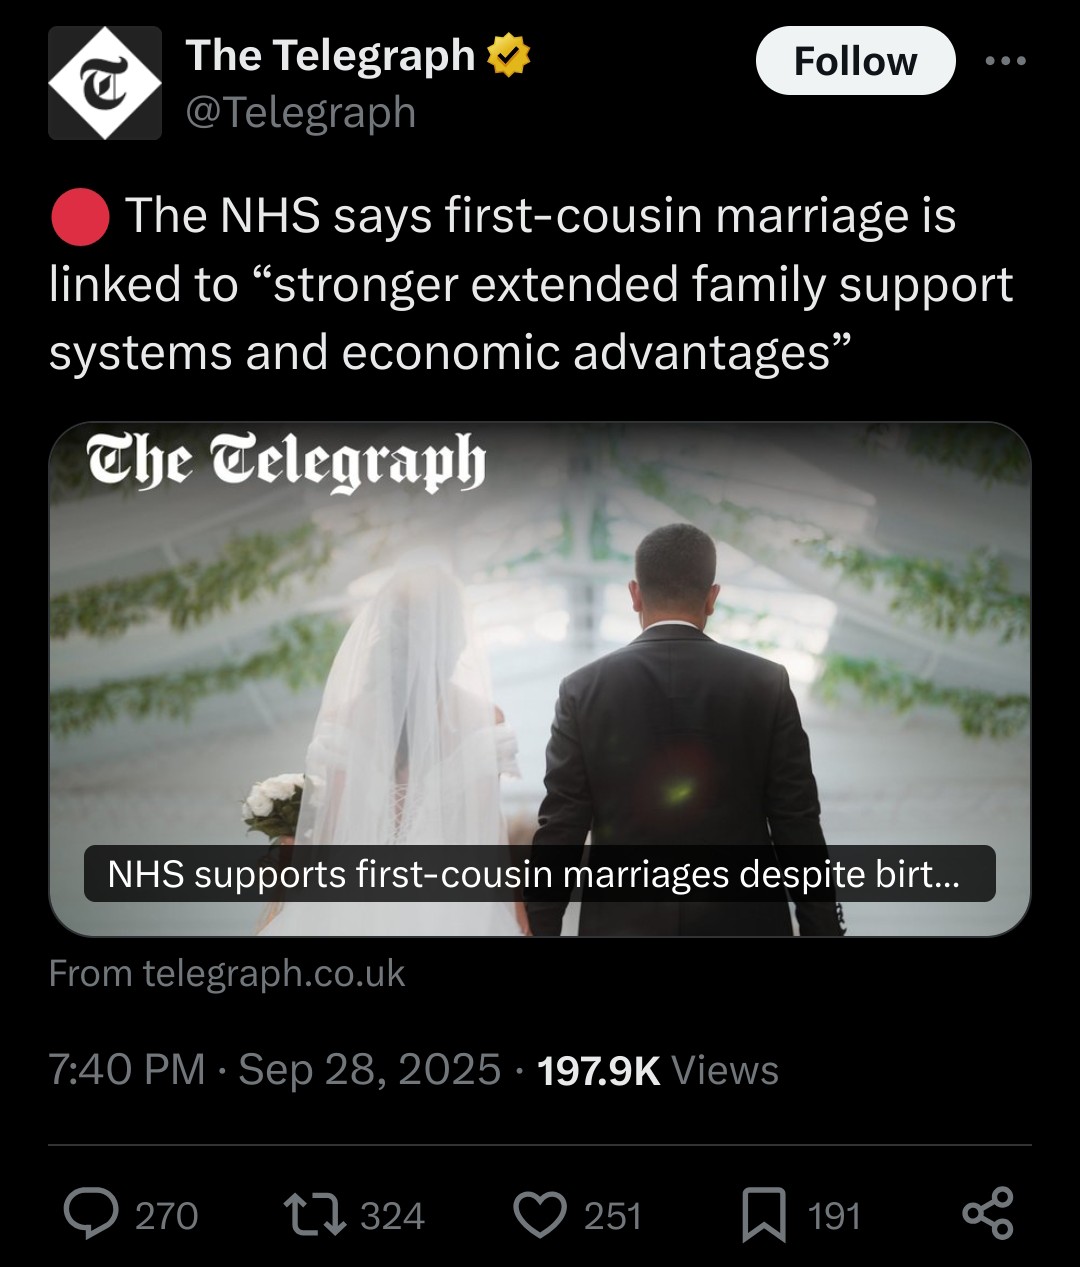Follow The Telegraph account
This screenshot has height=1267, width=1080.
coord(855,61)
